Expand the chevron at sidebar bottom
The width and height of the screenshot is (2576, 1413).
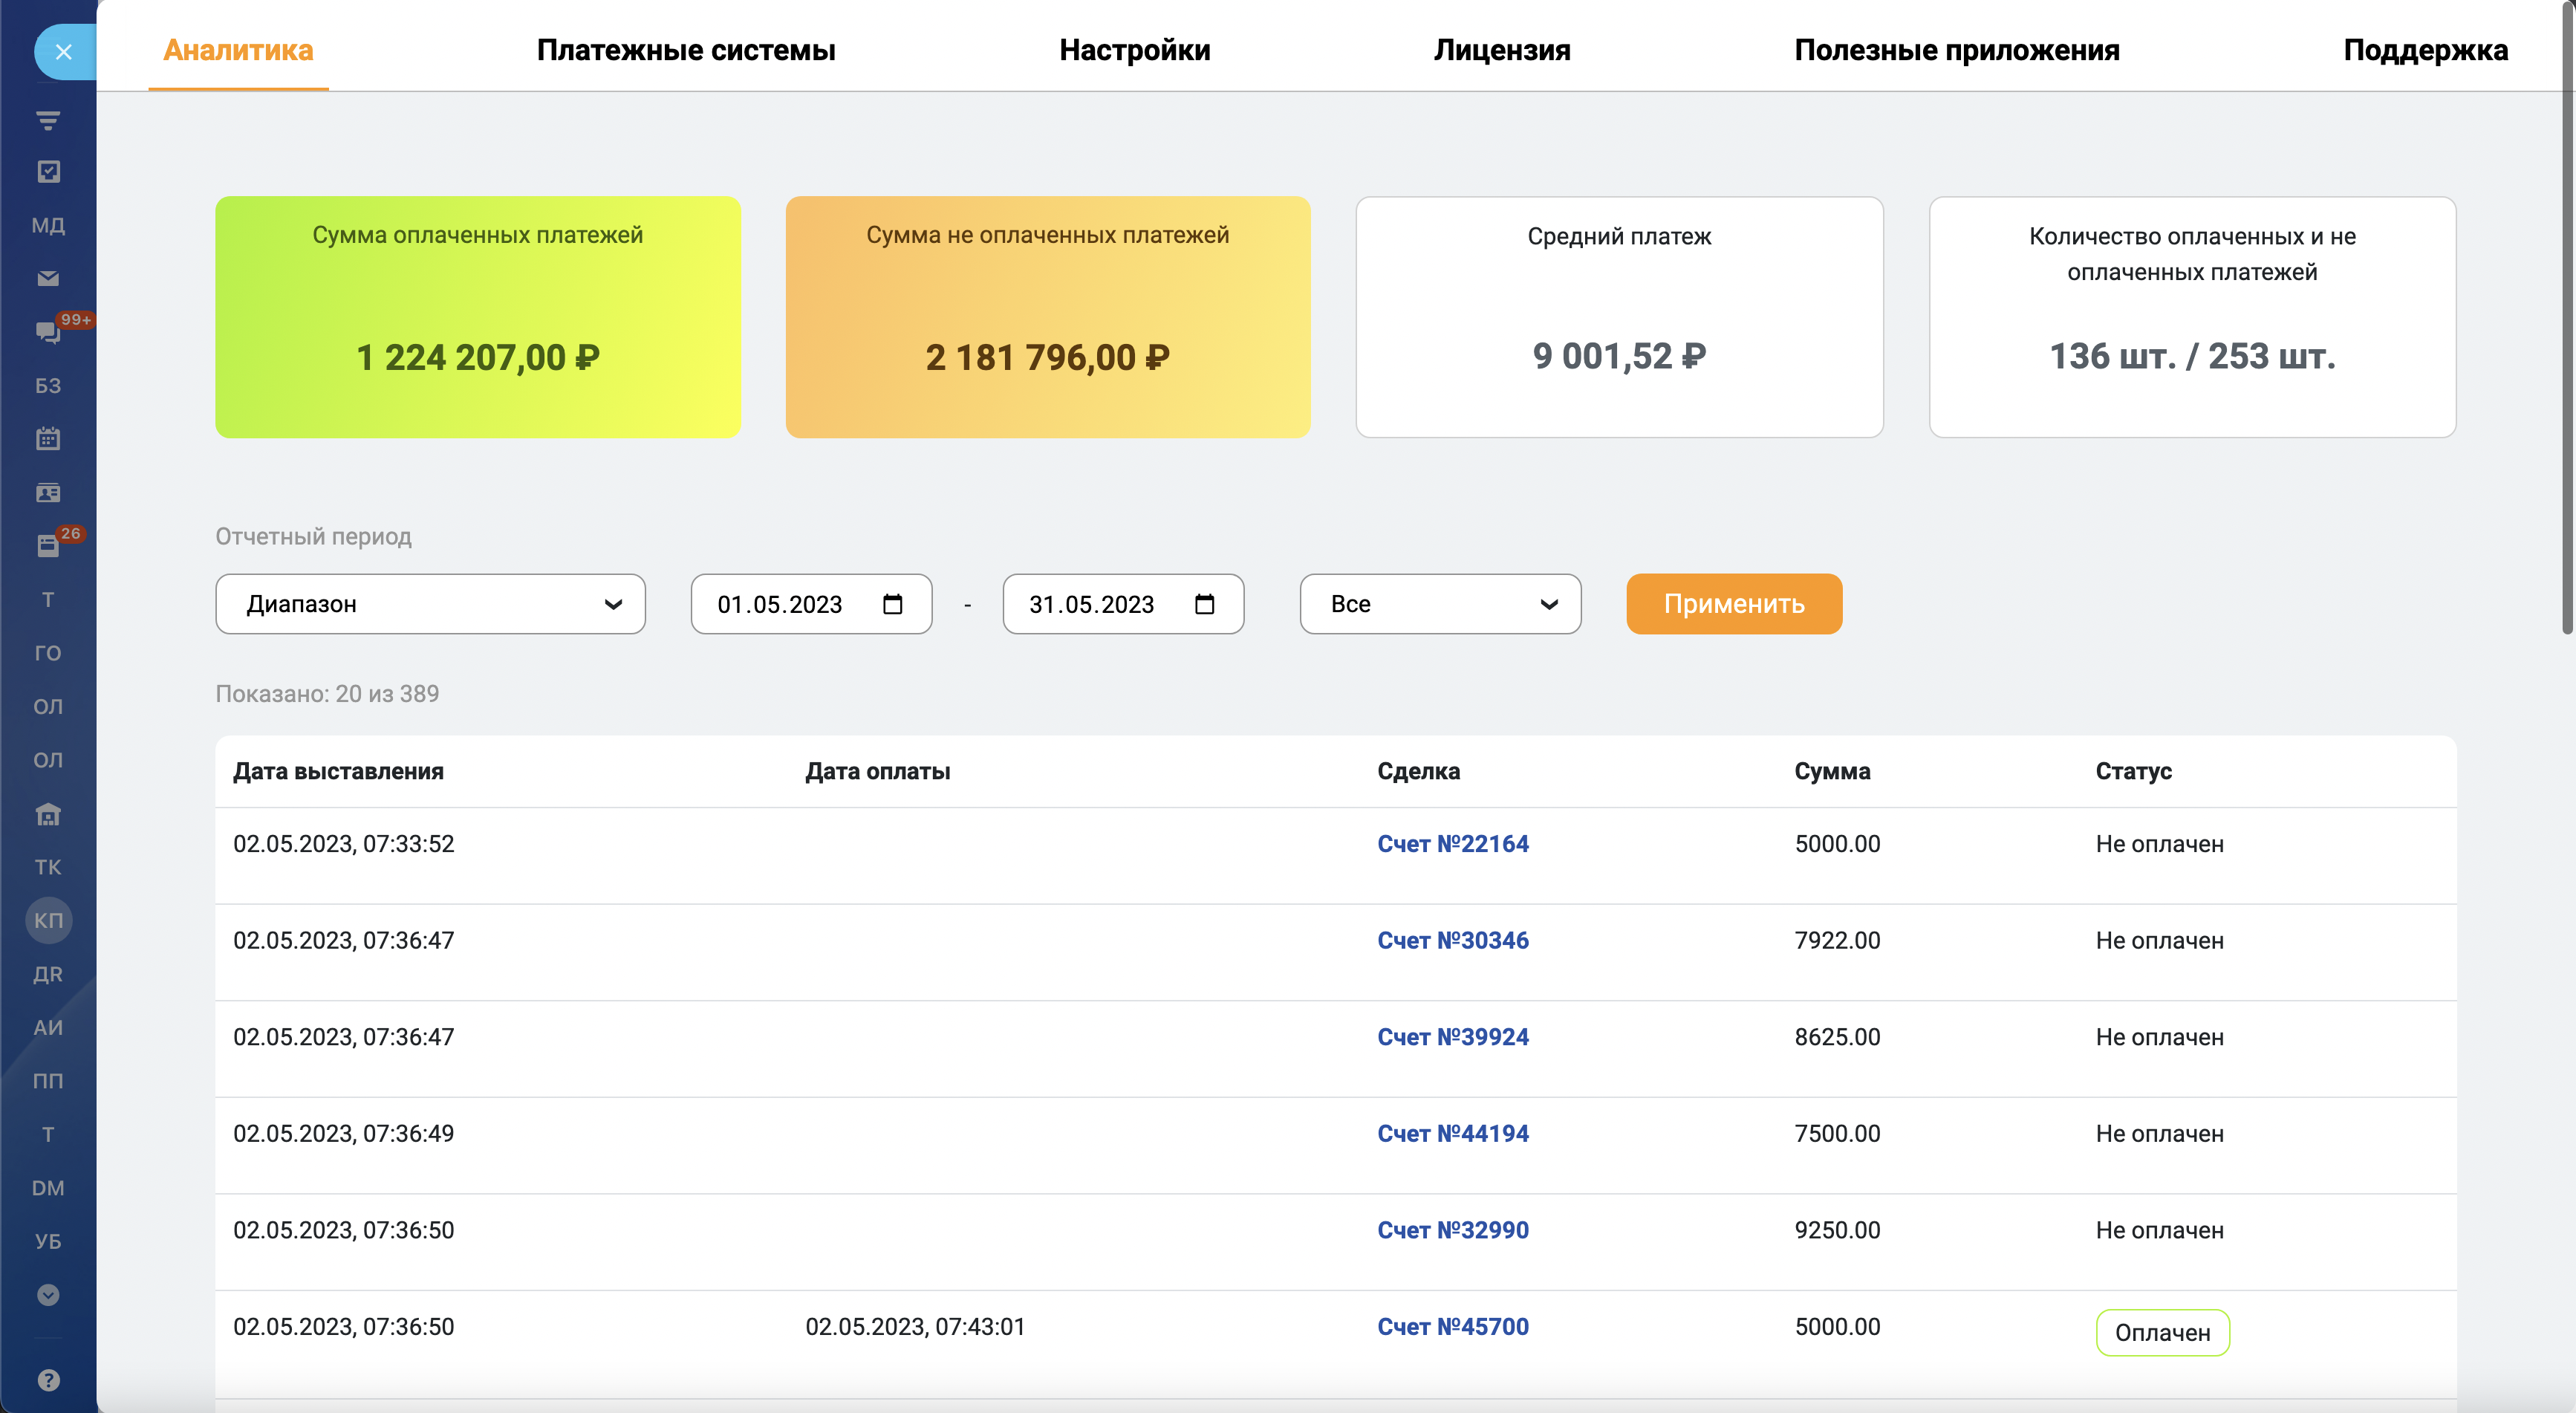(x=48, y=1296)
